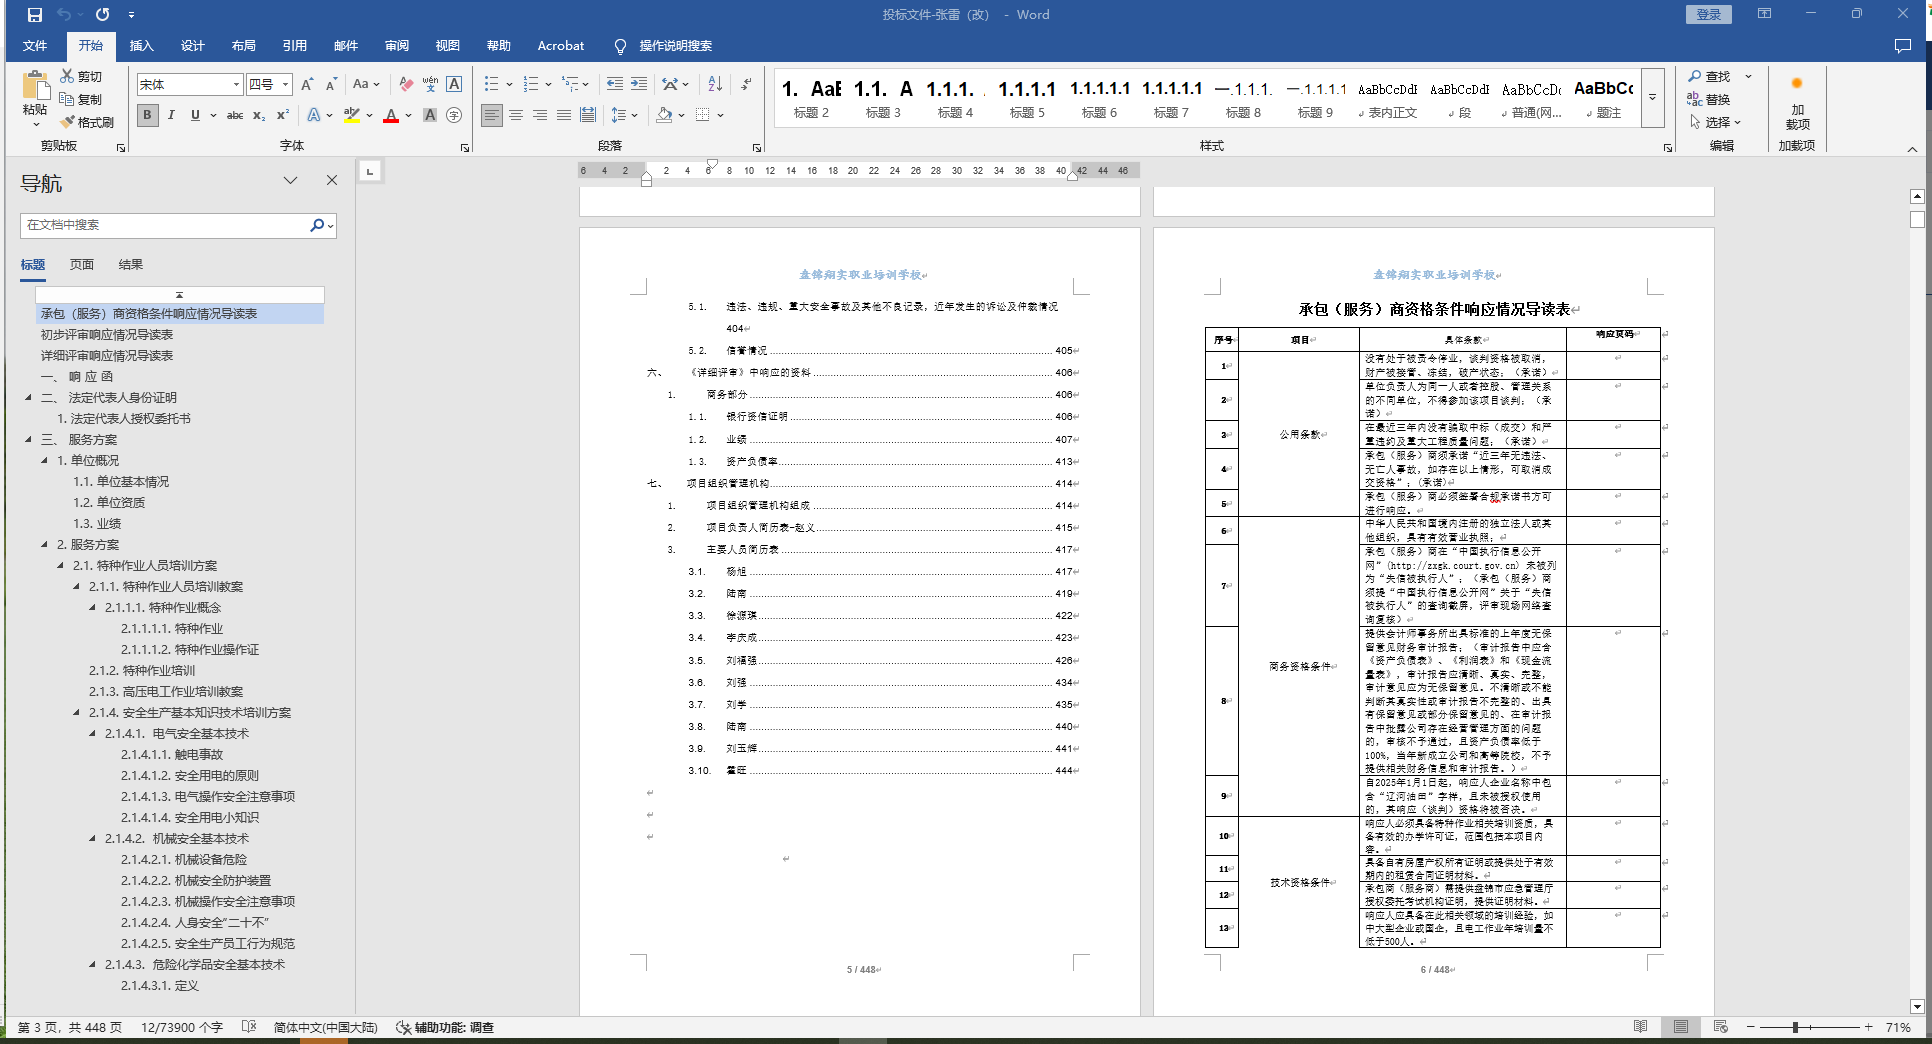Viewport: 1932px width, 1044px height.
Task: Apply the yellow text highlight color
Action: click(x=351, y=115)
